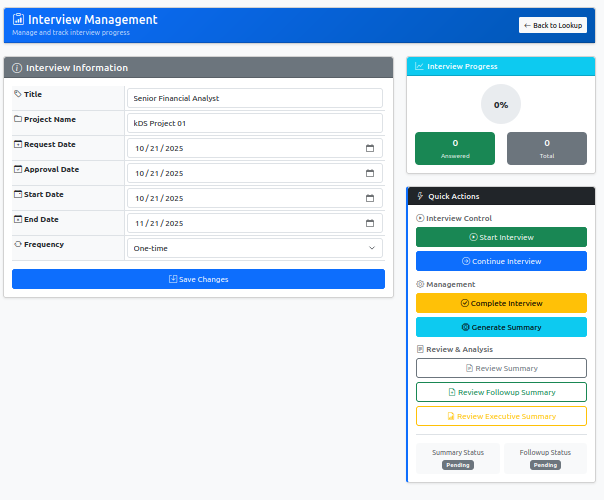604x500 pixels.
Task: Open calendar picker for Start Date
Action: (369, 198)
